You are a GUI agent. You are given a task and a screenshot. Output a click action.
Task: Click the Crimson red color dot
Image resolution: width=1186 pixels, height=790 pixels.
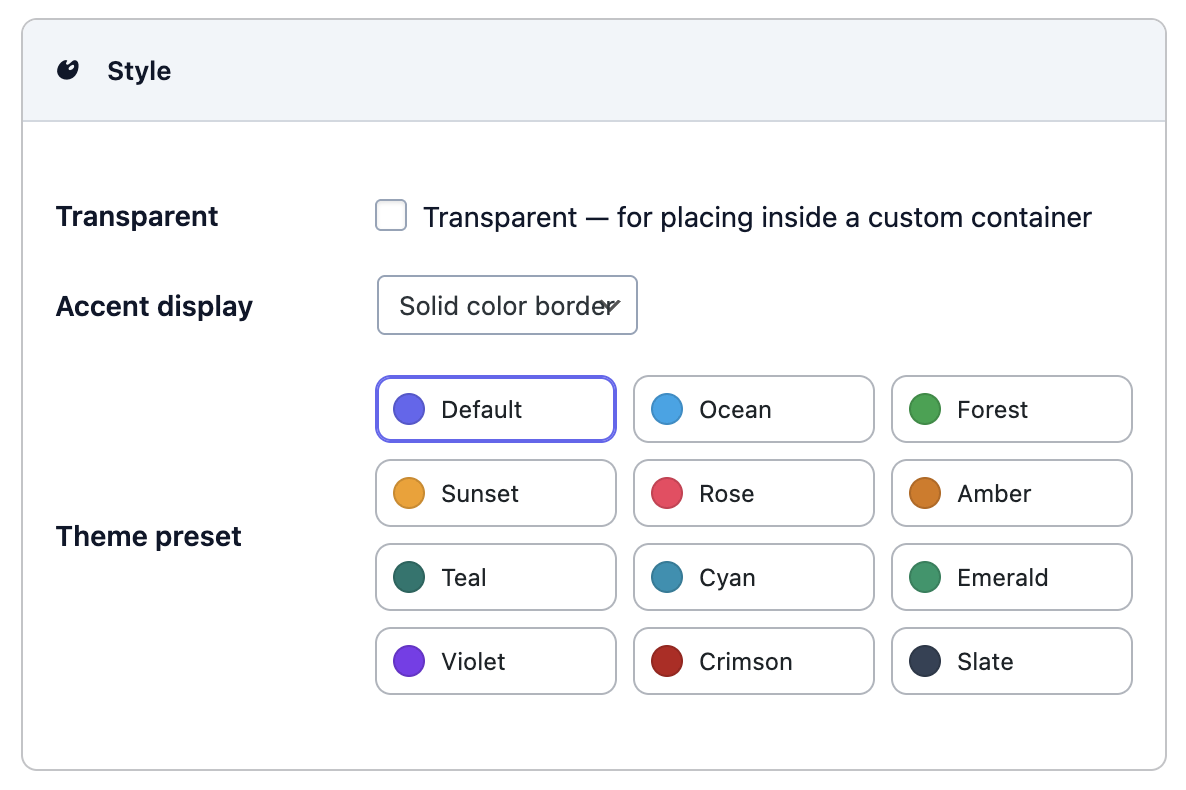[x=667, y=661]
